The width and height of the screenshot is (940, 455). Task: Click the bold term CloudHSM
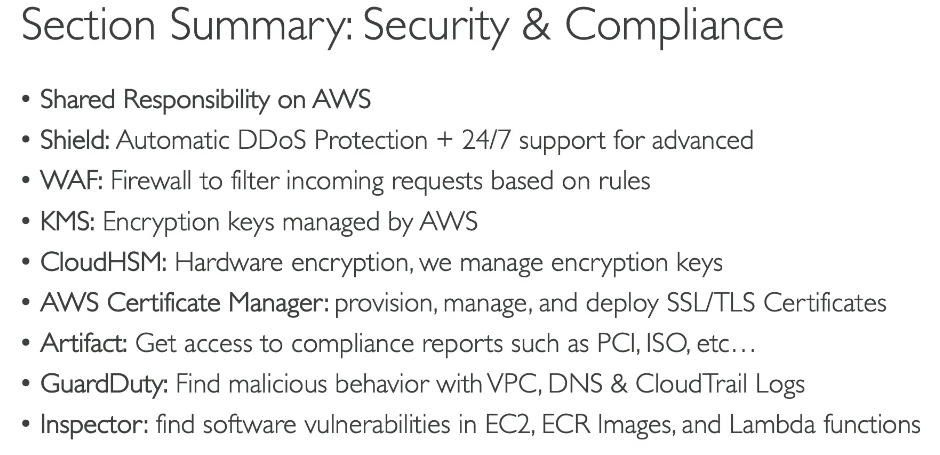tap(104, 262)
